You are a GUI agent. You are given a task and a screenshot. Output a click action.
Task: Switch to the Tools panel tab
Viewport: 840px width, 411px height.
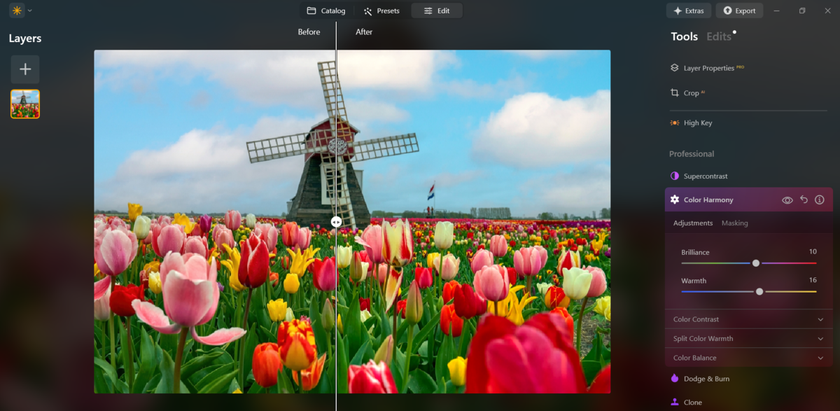[684, 36]
